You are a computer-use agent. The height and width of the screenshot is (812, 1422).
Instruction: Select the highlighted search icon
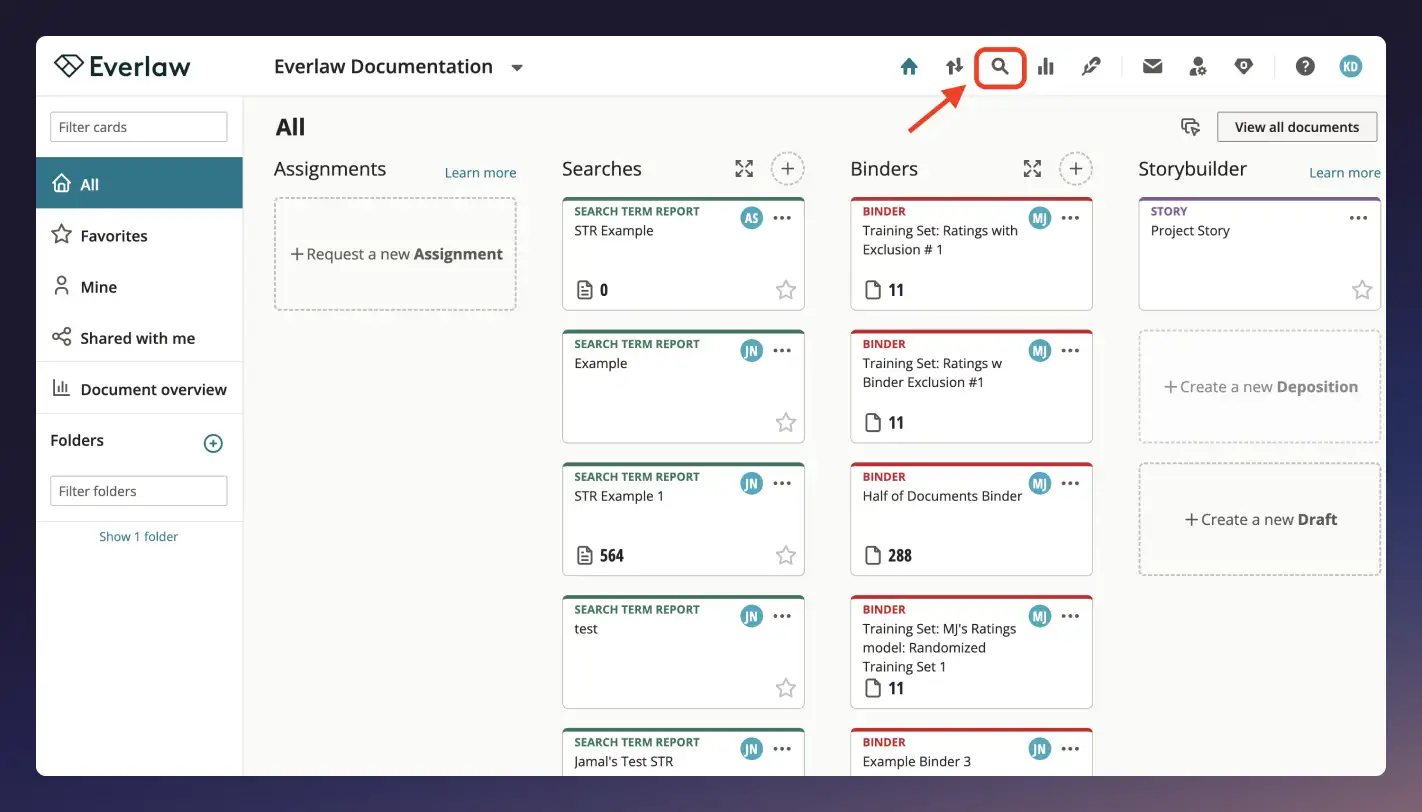[x=1000, y=65]
